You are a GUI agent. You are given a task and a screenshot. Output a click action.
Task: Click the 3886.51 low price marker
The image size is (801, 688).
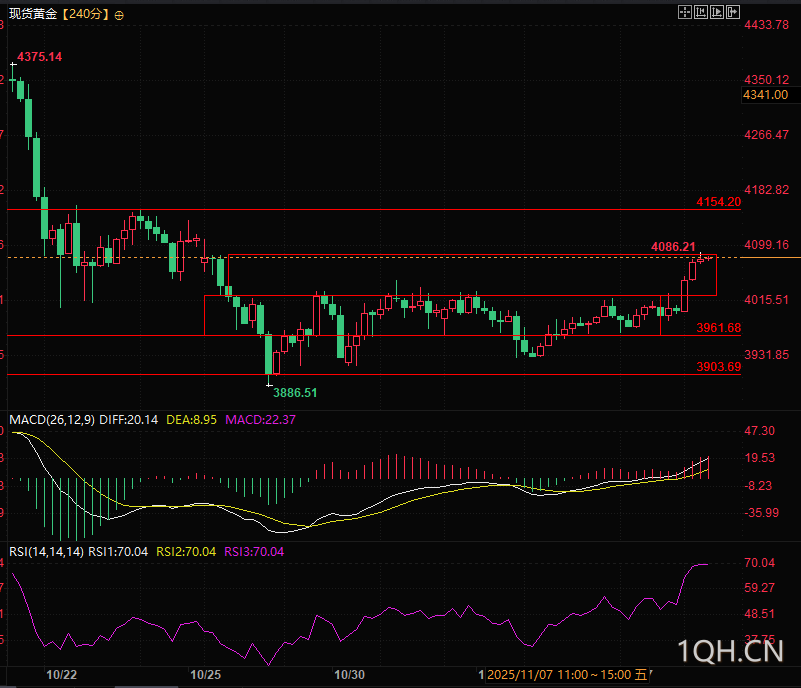[296, 393]
